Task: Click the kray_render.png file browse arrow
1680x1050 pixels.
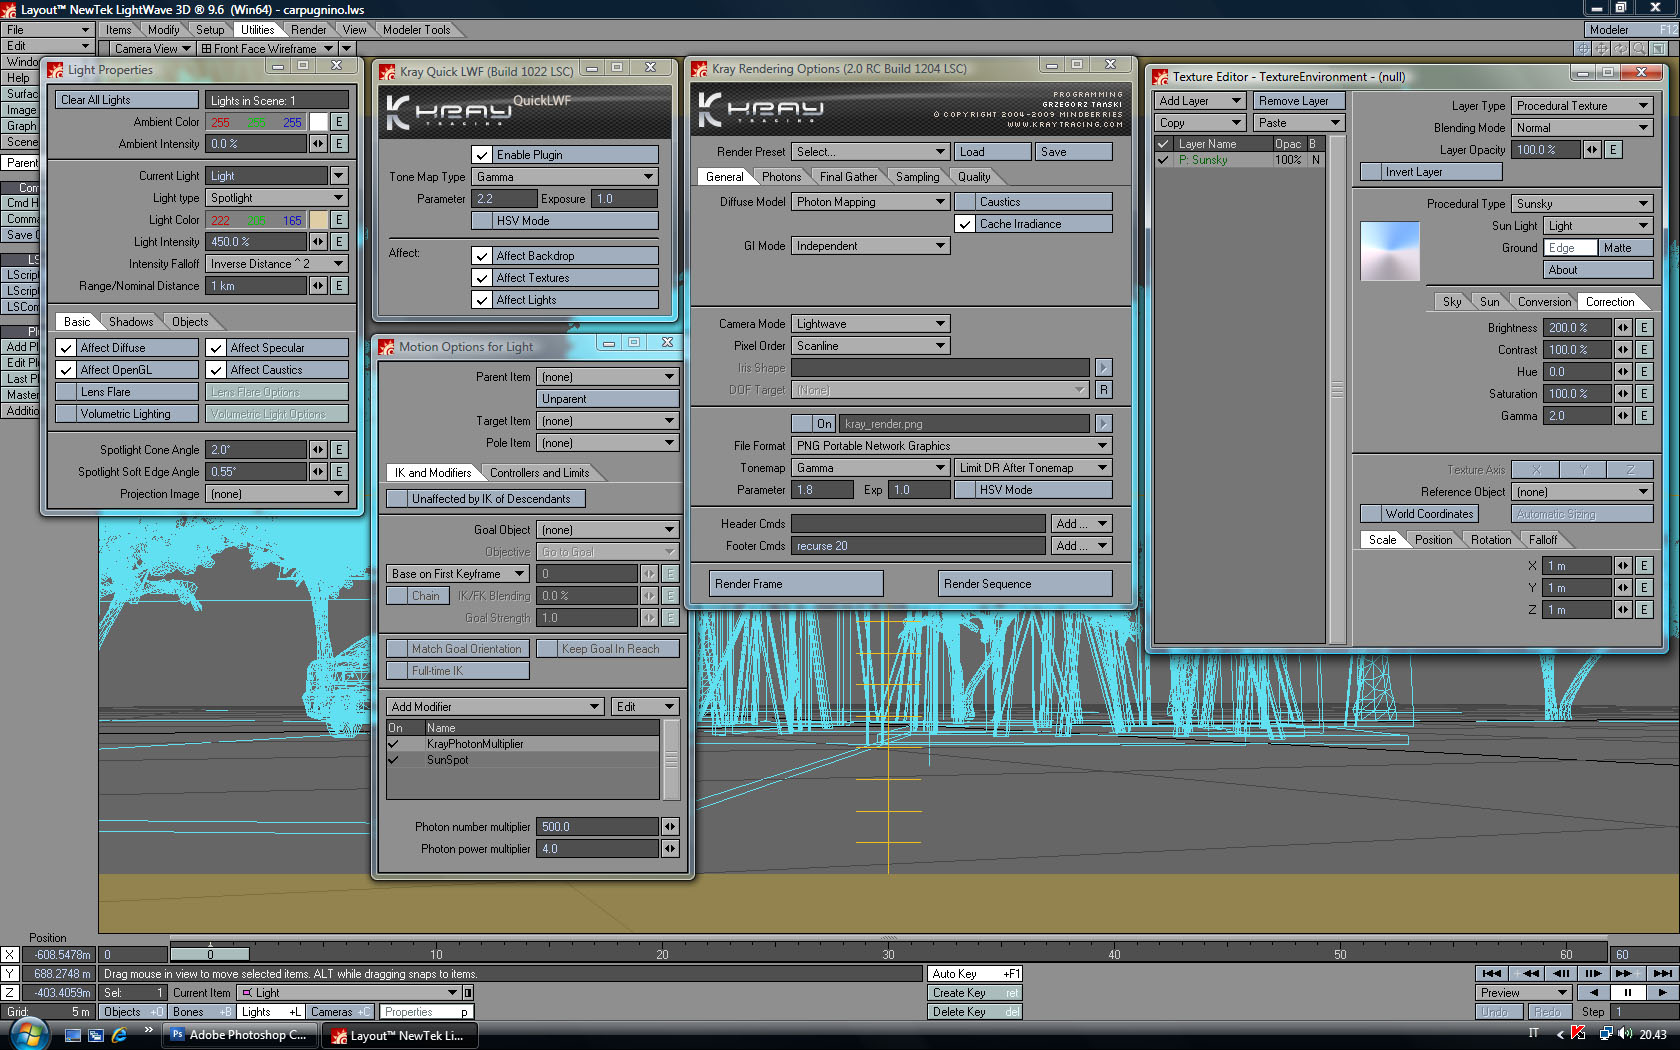Action: [1103, 424]
